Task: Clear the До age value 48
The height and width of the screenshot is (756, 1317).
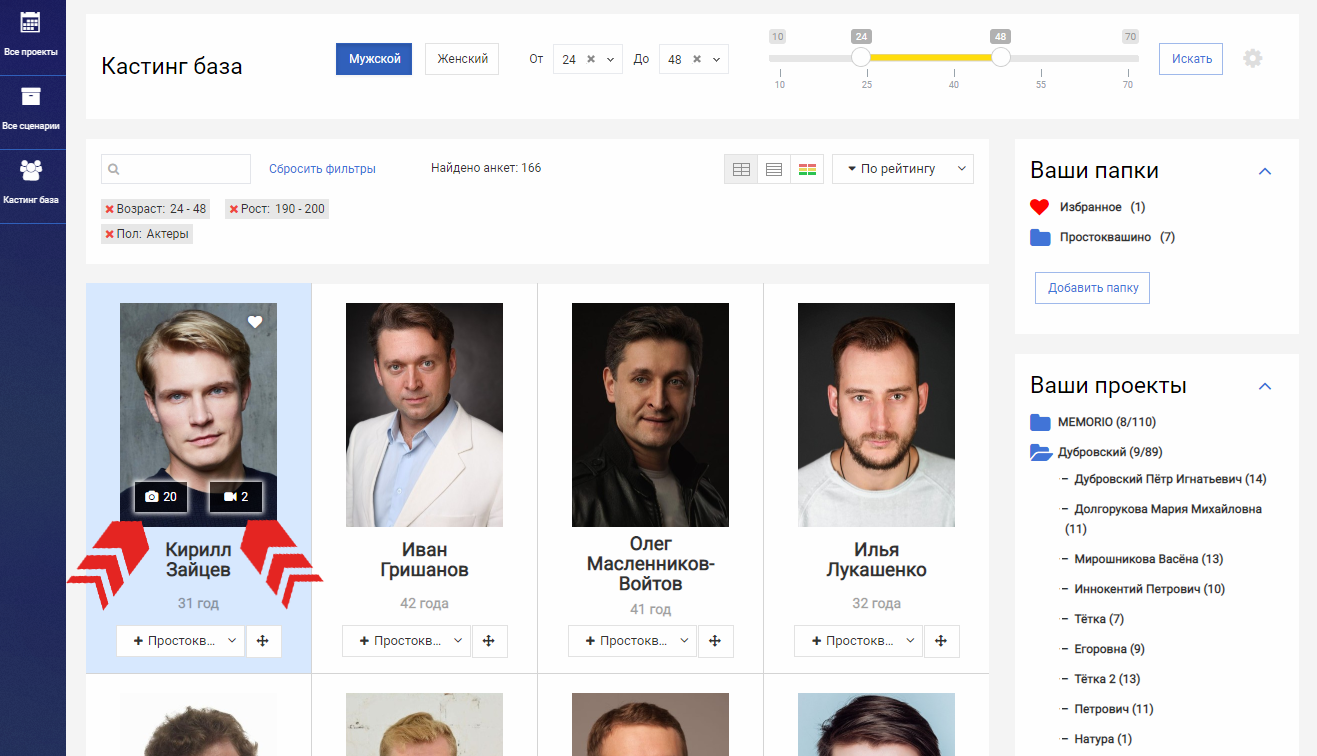Action: coord(696,59)
